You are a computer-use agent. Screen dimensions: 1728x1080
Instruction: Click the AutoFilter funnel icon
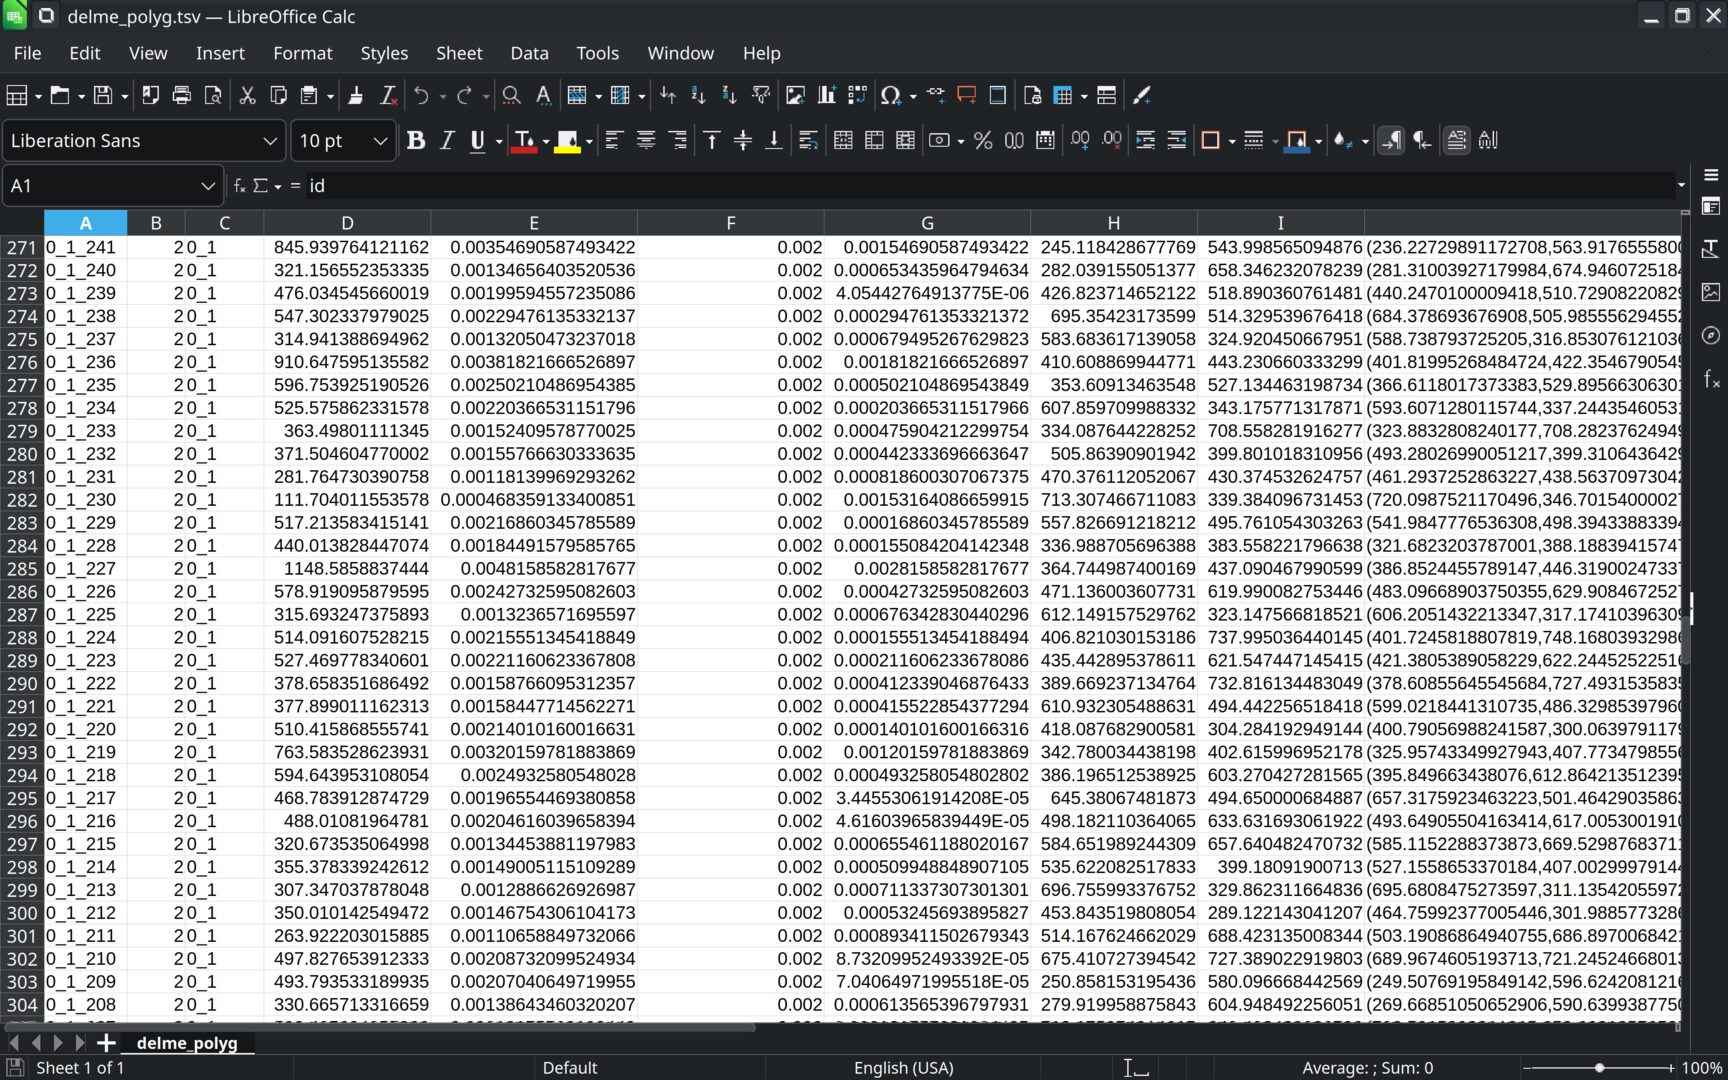point(761,95)
